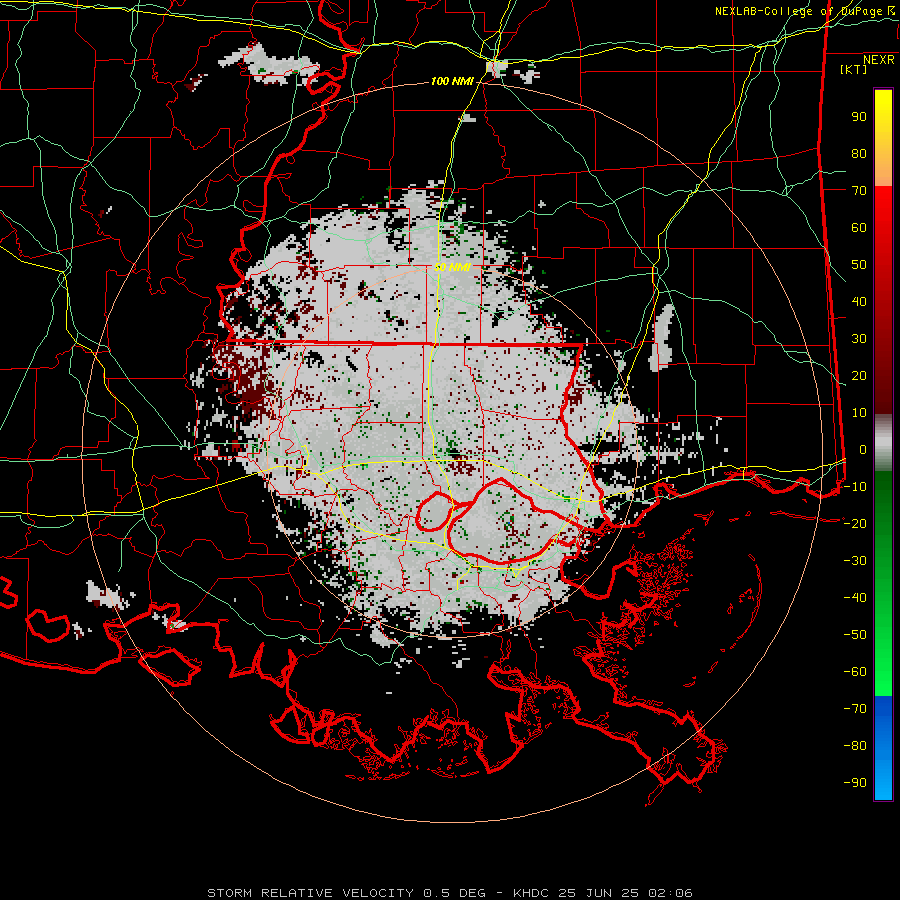
Task: Select the 70 value on velocity scale
Action: [859, 191]
